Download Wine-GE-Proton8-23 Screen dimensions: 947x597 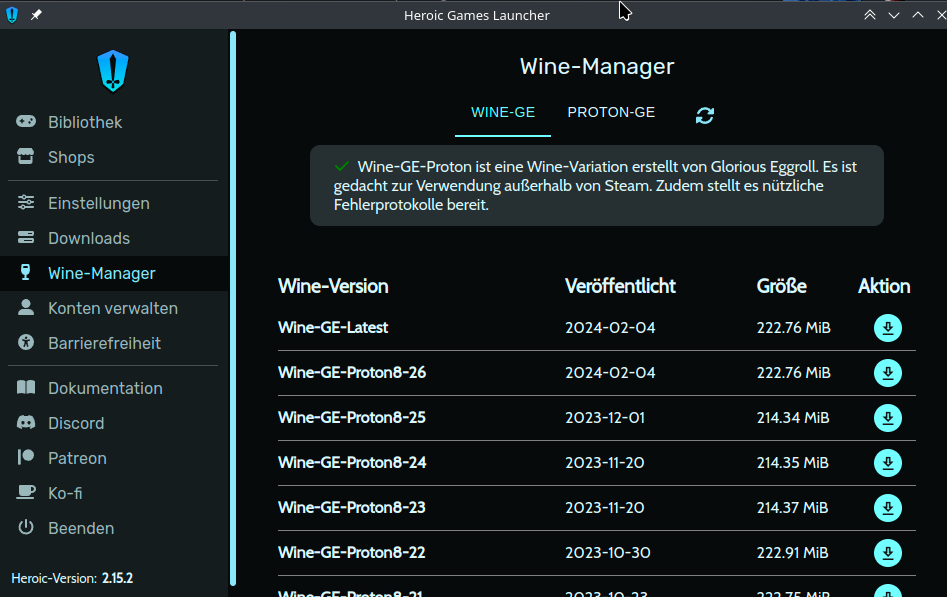[887, 508]
